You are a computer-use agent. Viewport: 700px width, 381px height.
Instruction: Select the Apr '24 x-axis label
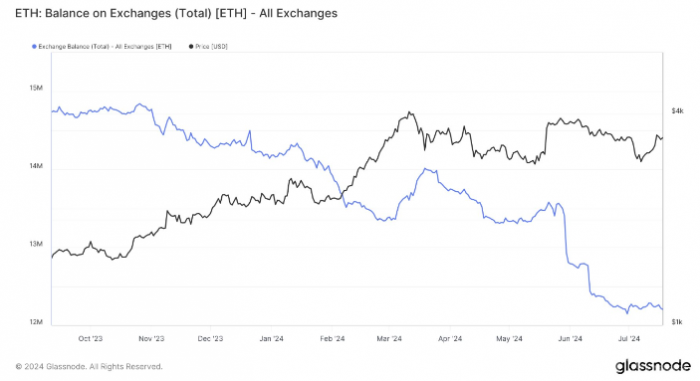450,339
